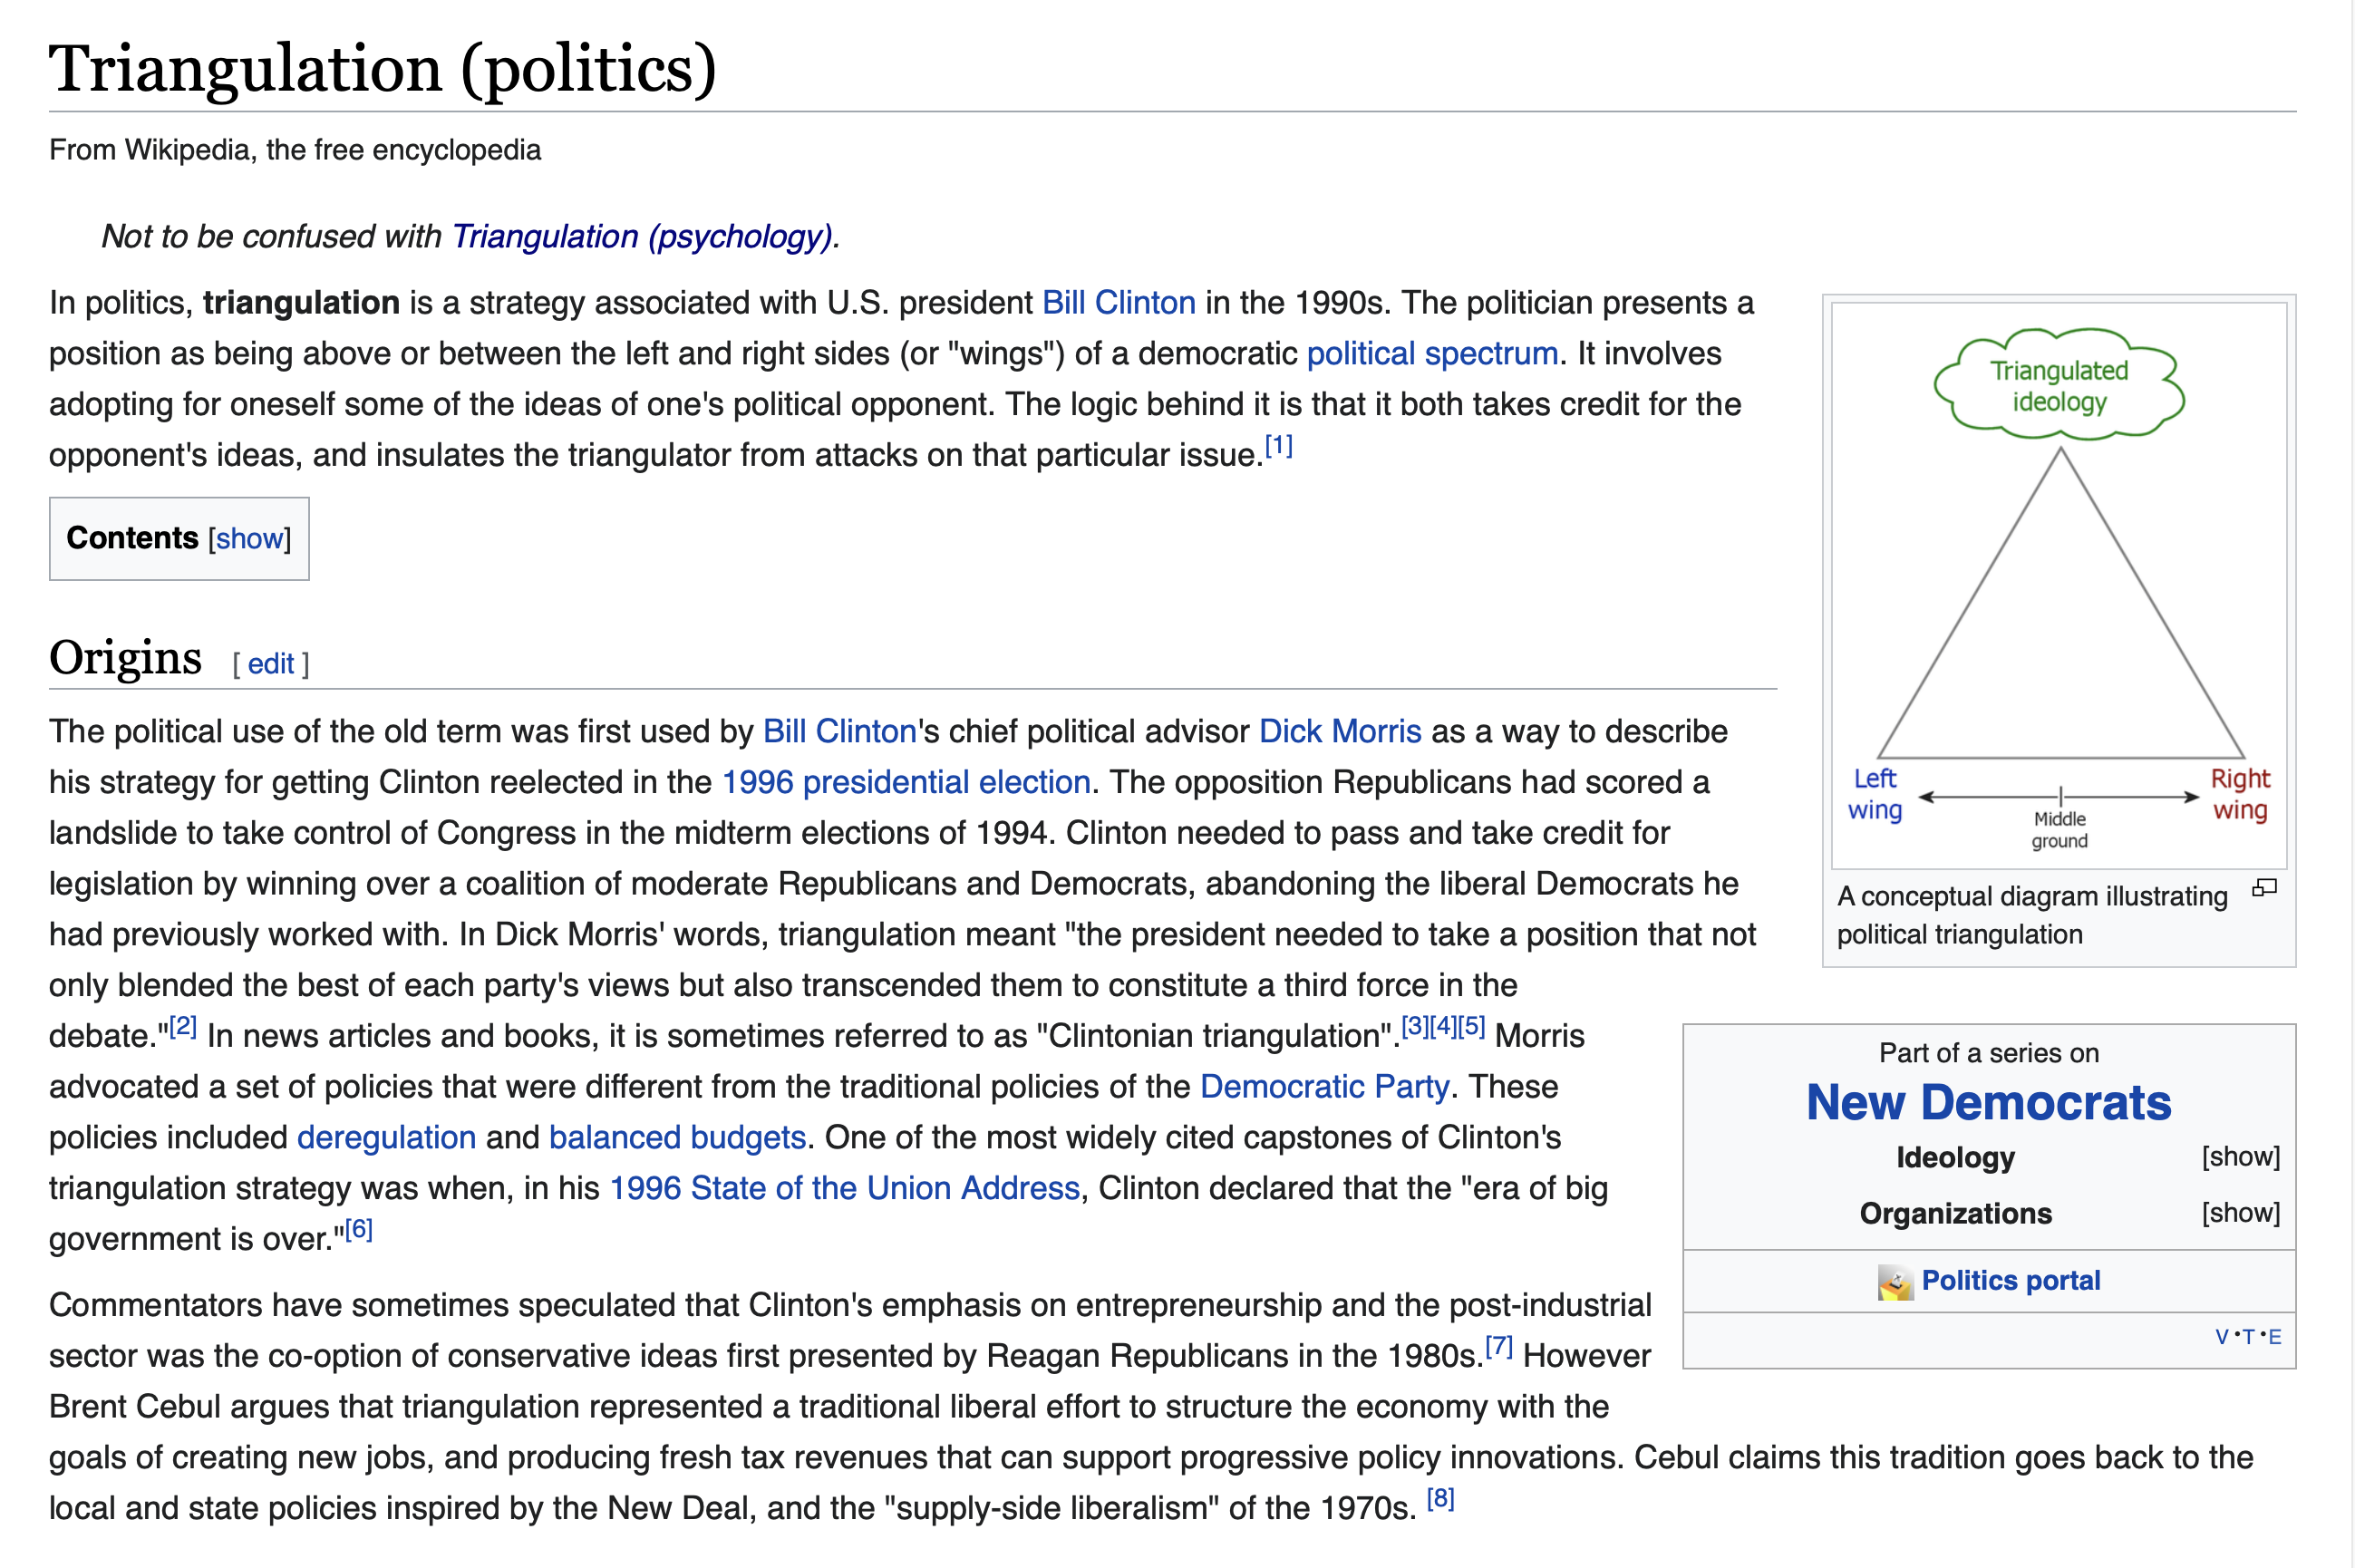
Task: Open the first Bill Clinton link in intro
Action: click(1118, 303)
